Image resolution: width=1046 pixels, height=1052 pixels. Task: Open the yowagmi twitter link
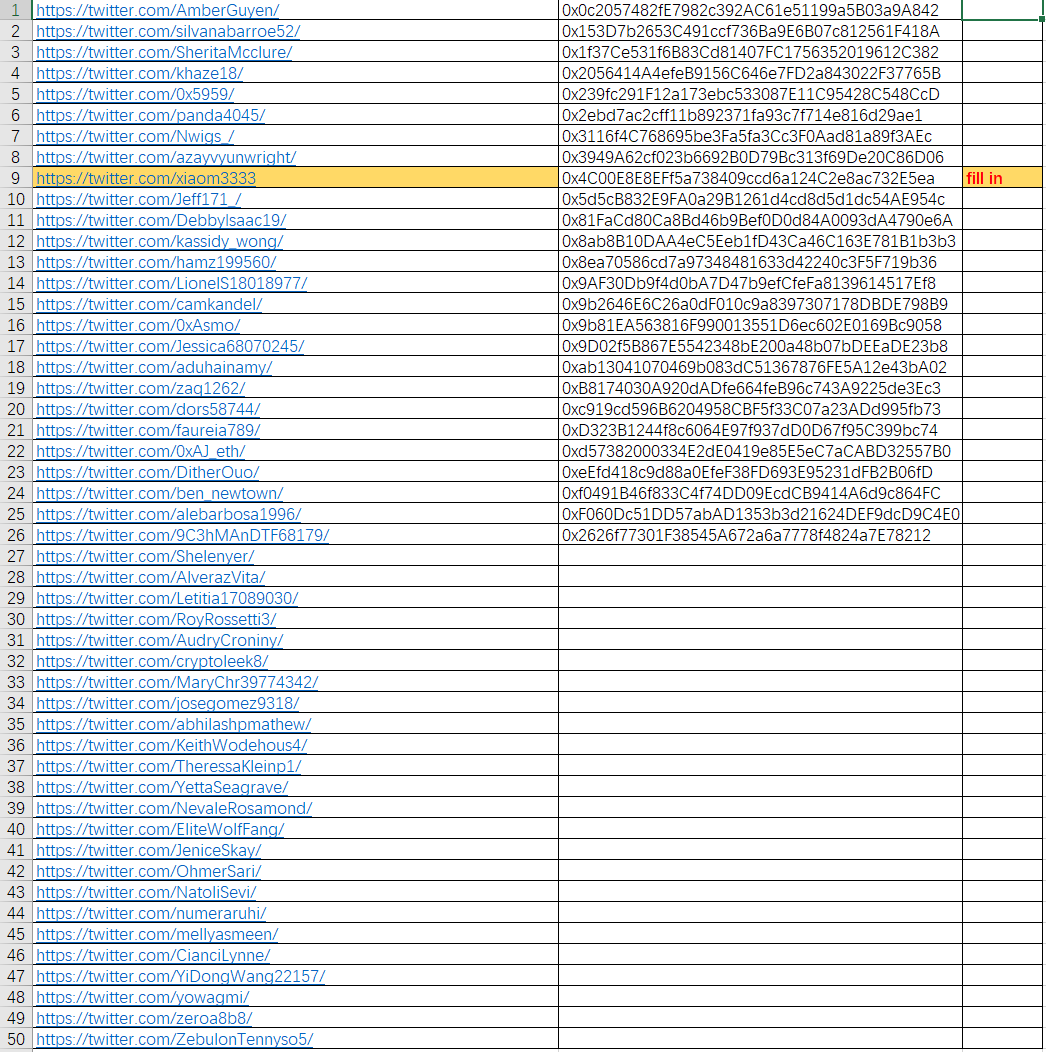click(143, 997)
